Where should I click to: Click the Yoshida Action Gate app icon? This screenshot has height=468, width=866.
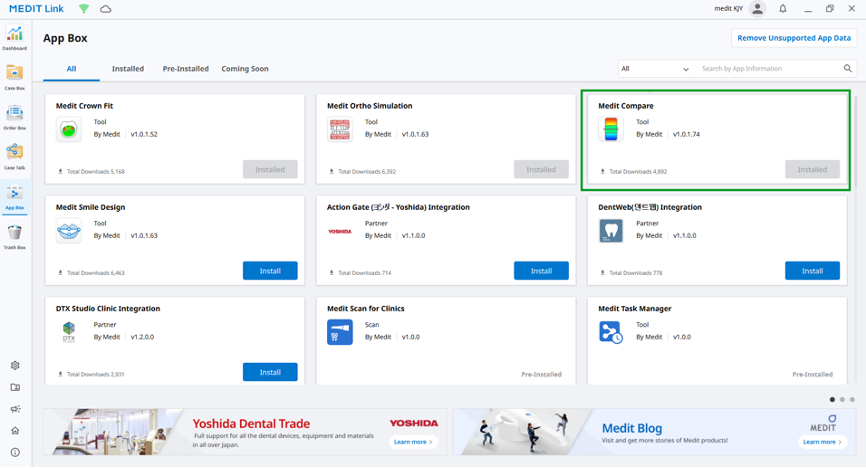pyautogui.click(x=340, y=232)
